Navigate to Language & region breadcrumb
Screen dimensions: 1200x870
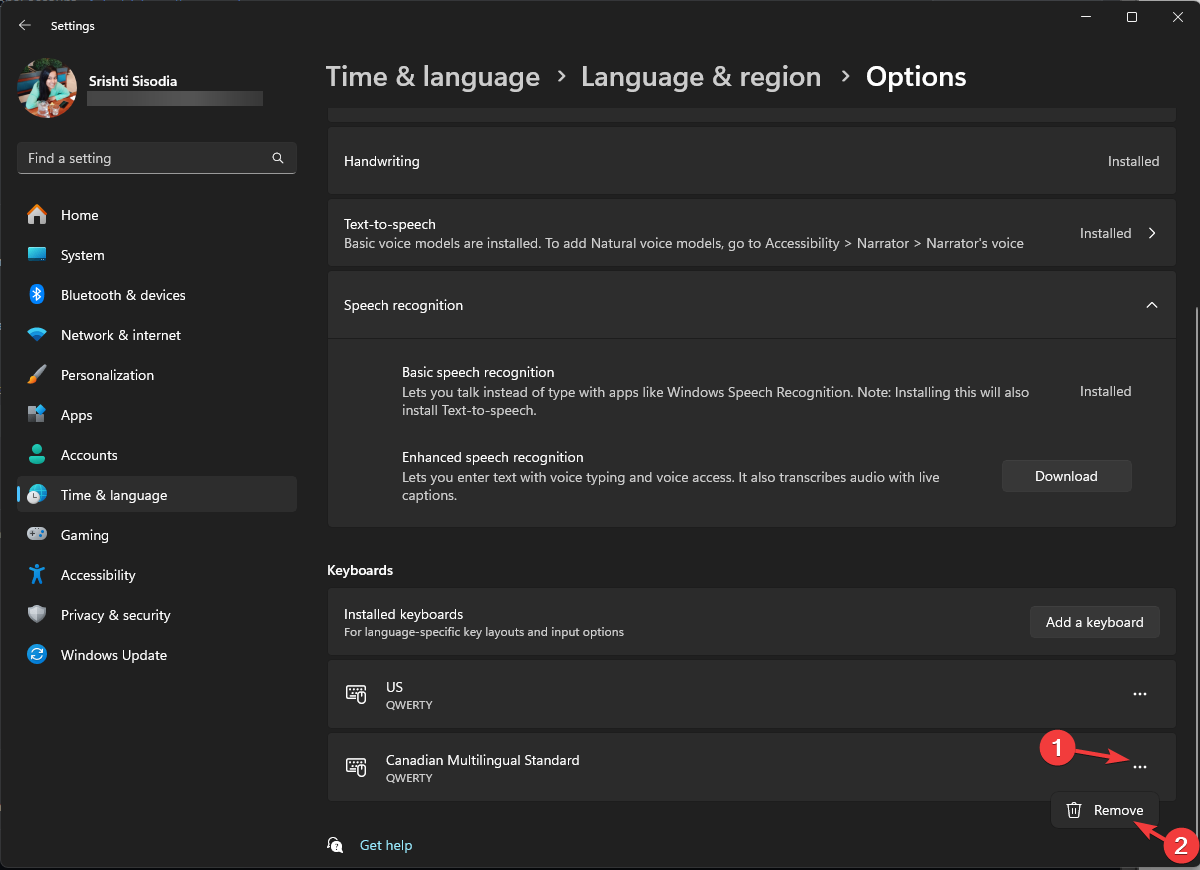(700, 77)
